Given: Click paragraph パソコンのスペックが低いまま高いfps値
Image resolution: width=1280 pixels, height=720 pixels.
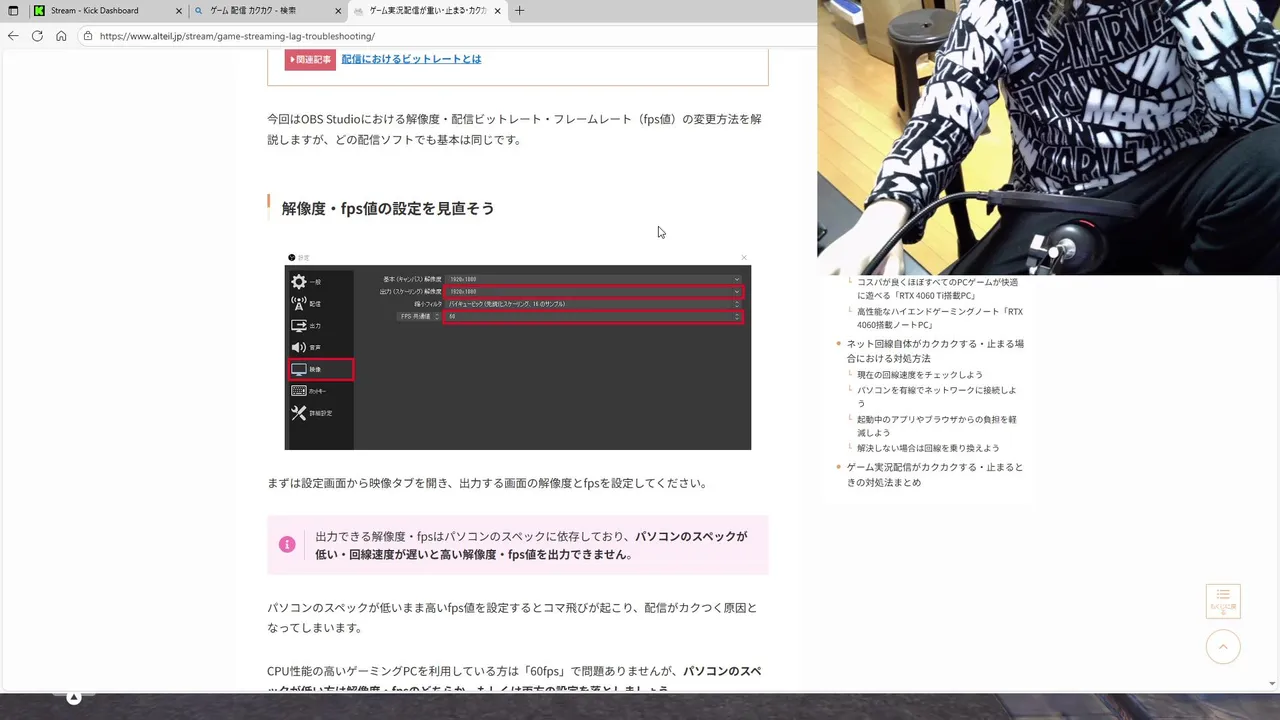Looking at the screenshot, I should [512, 618].
